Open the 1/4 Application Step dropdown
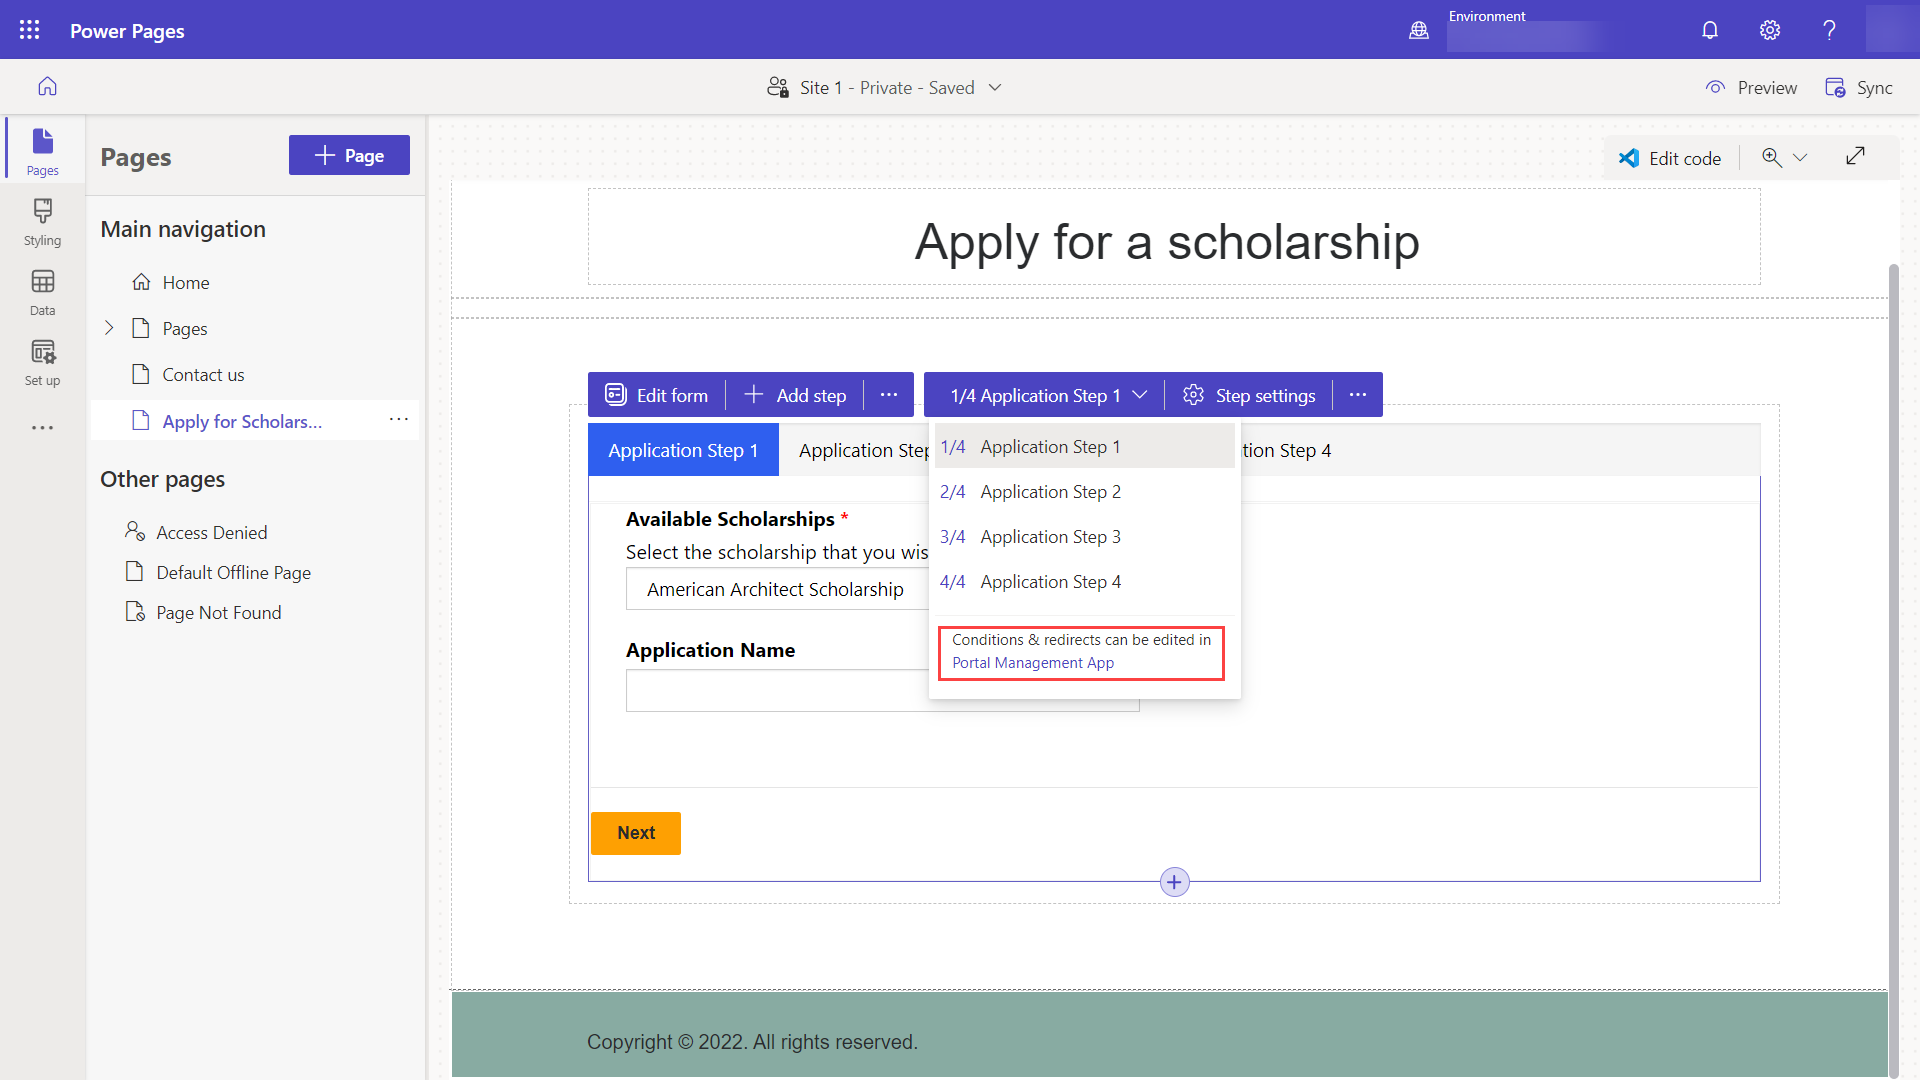 pyautogui.click(x=1046, y=394)
